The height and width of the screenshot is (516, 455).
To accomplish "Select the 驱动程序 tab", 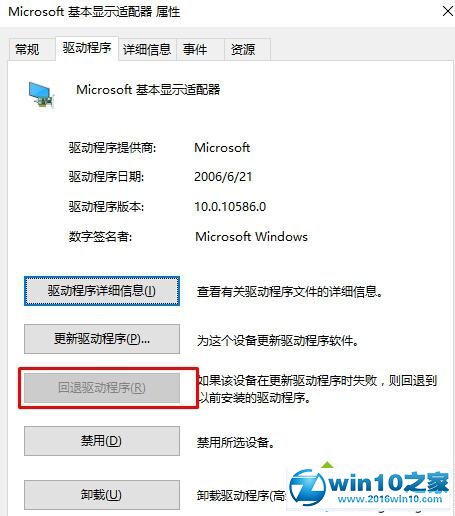I will 87,48.
